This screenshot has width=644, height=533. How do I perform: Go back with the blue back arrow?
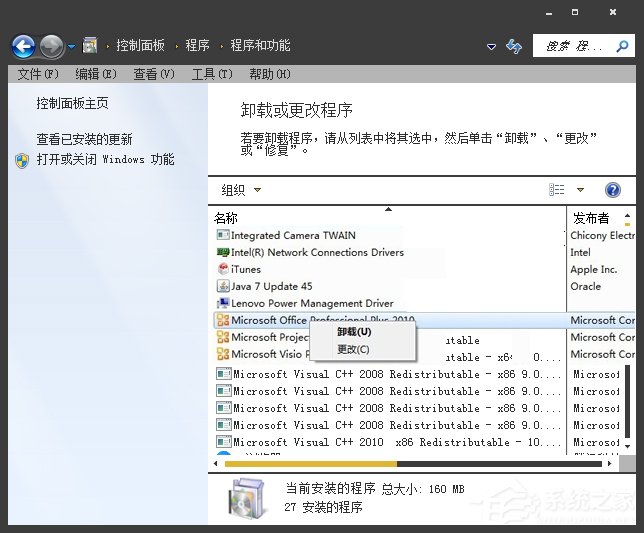(23, 46)
